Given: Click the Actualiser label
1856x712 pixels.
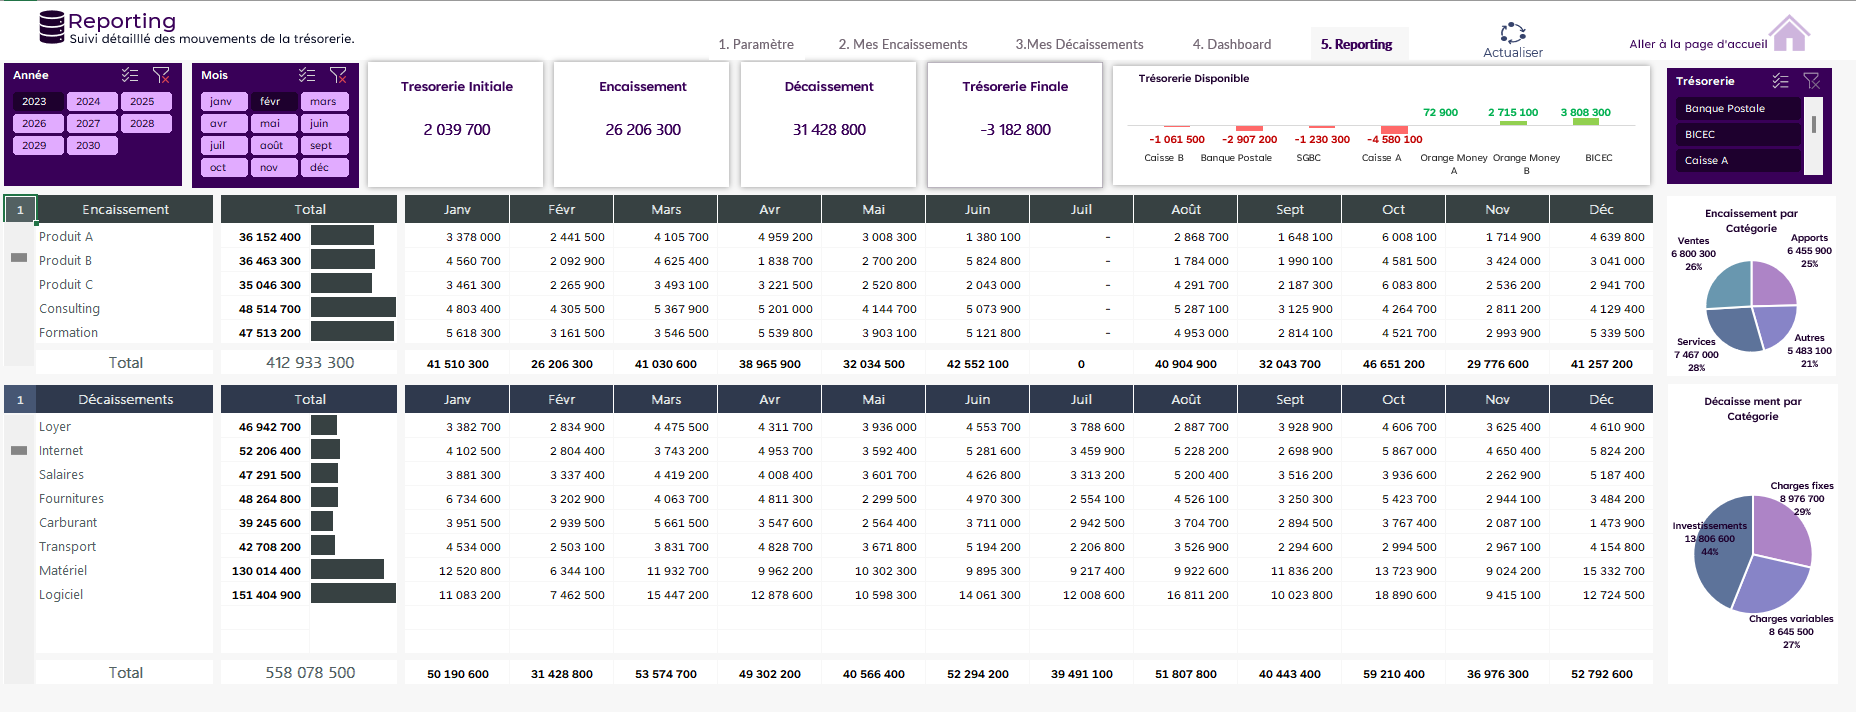Looking at the screenshot, I should click(x=1513, y=53).
